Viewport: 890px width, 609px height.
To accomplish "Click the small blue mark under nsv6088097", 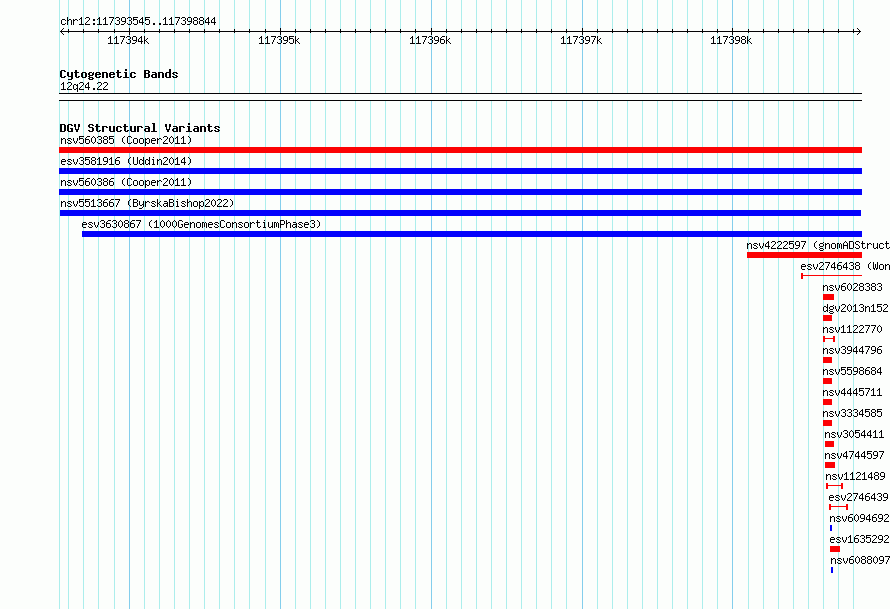I will (x=832, y=570).
